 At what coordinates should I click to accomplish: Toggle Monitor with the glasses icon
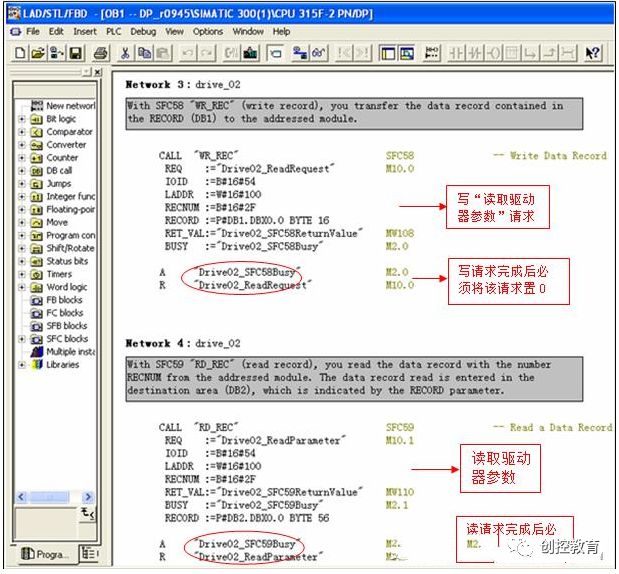coord(319,53)
